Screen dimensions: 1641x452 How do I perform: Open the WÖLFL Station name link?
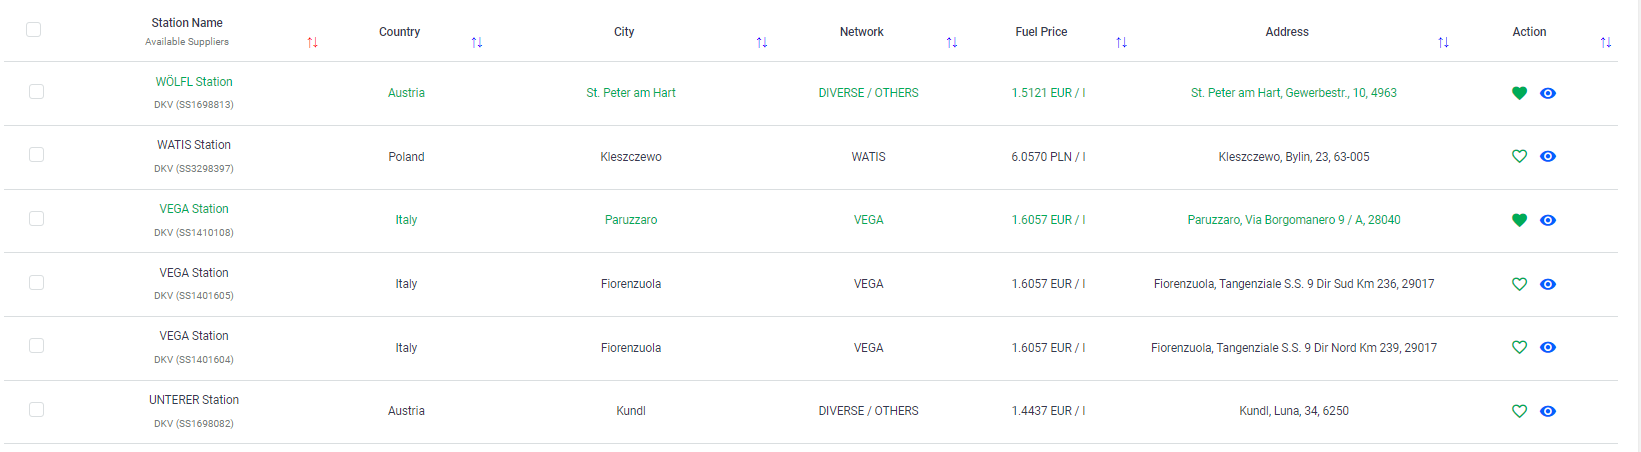194,82
